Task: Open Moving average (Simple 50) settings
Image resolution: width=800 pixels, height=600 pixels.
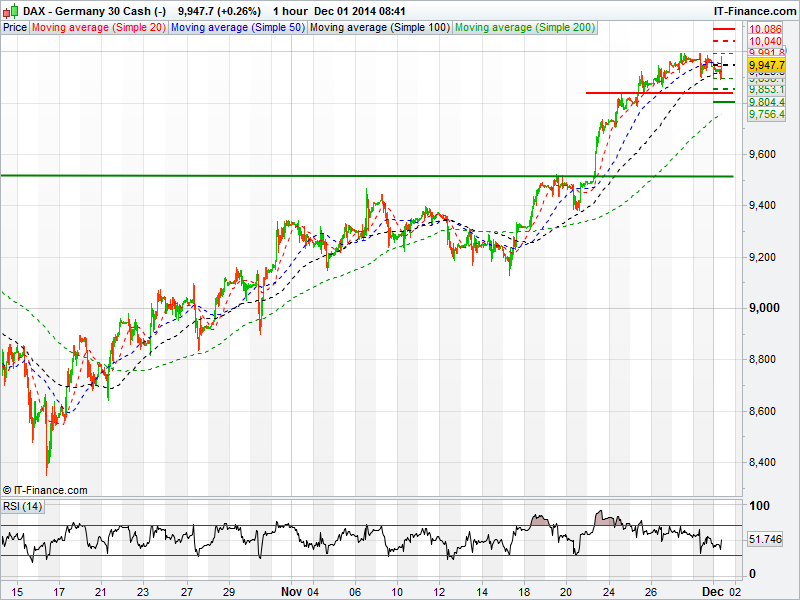Action: tap(237, 27)
